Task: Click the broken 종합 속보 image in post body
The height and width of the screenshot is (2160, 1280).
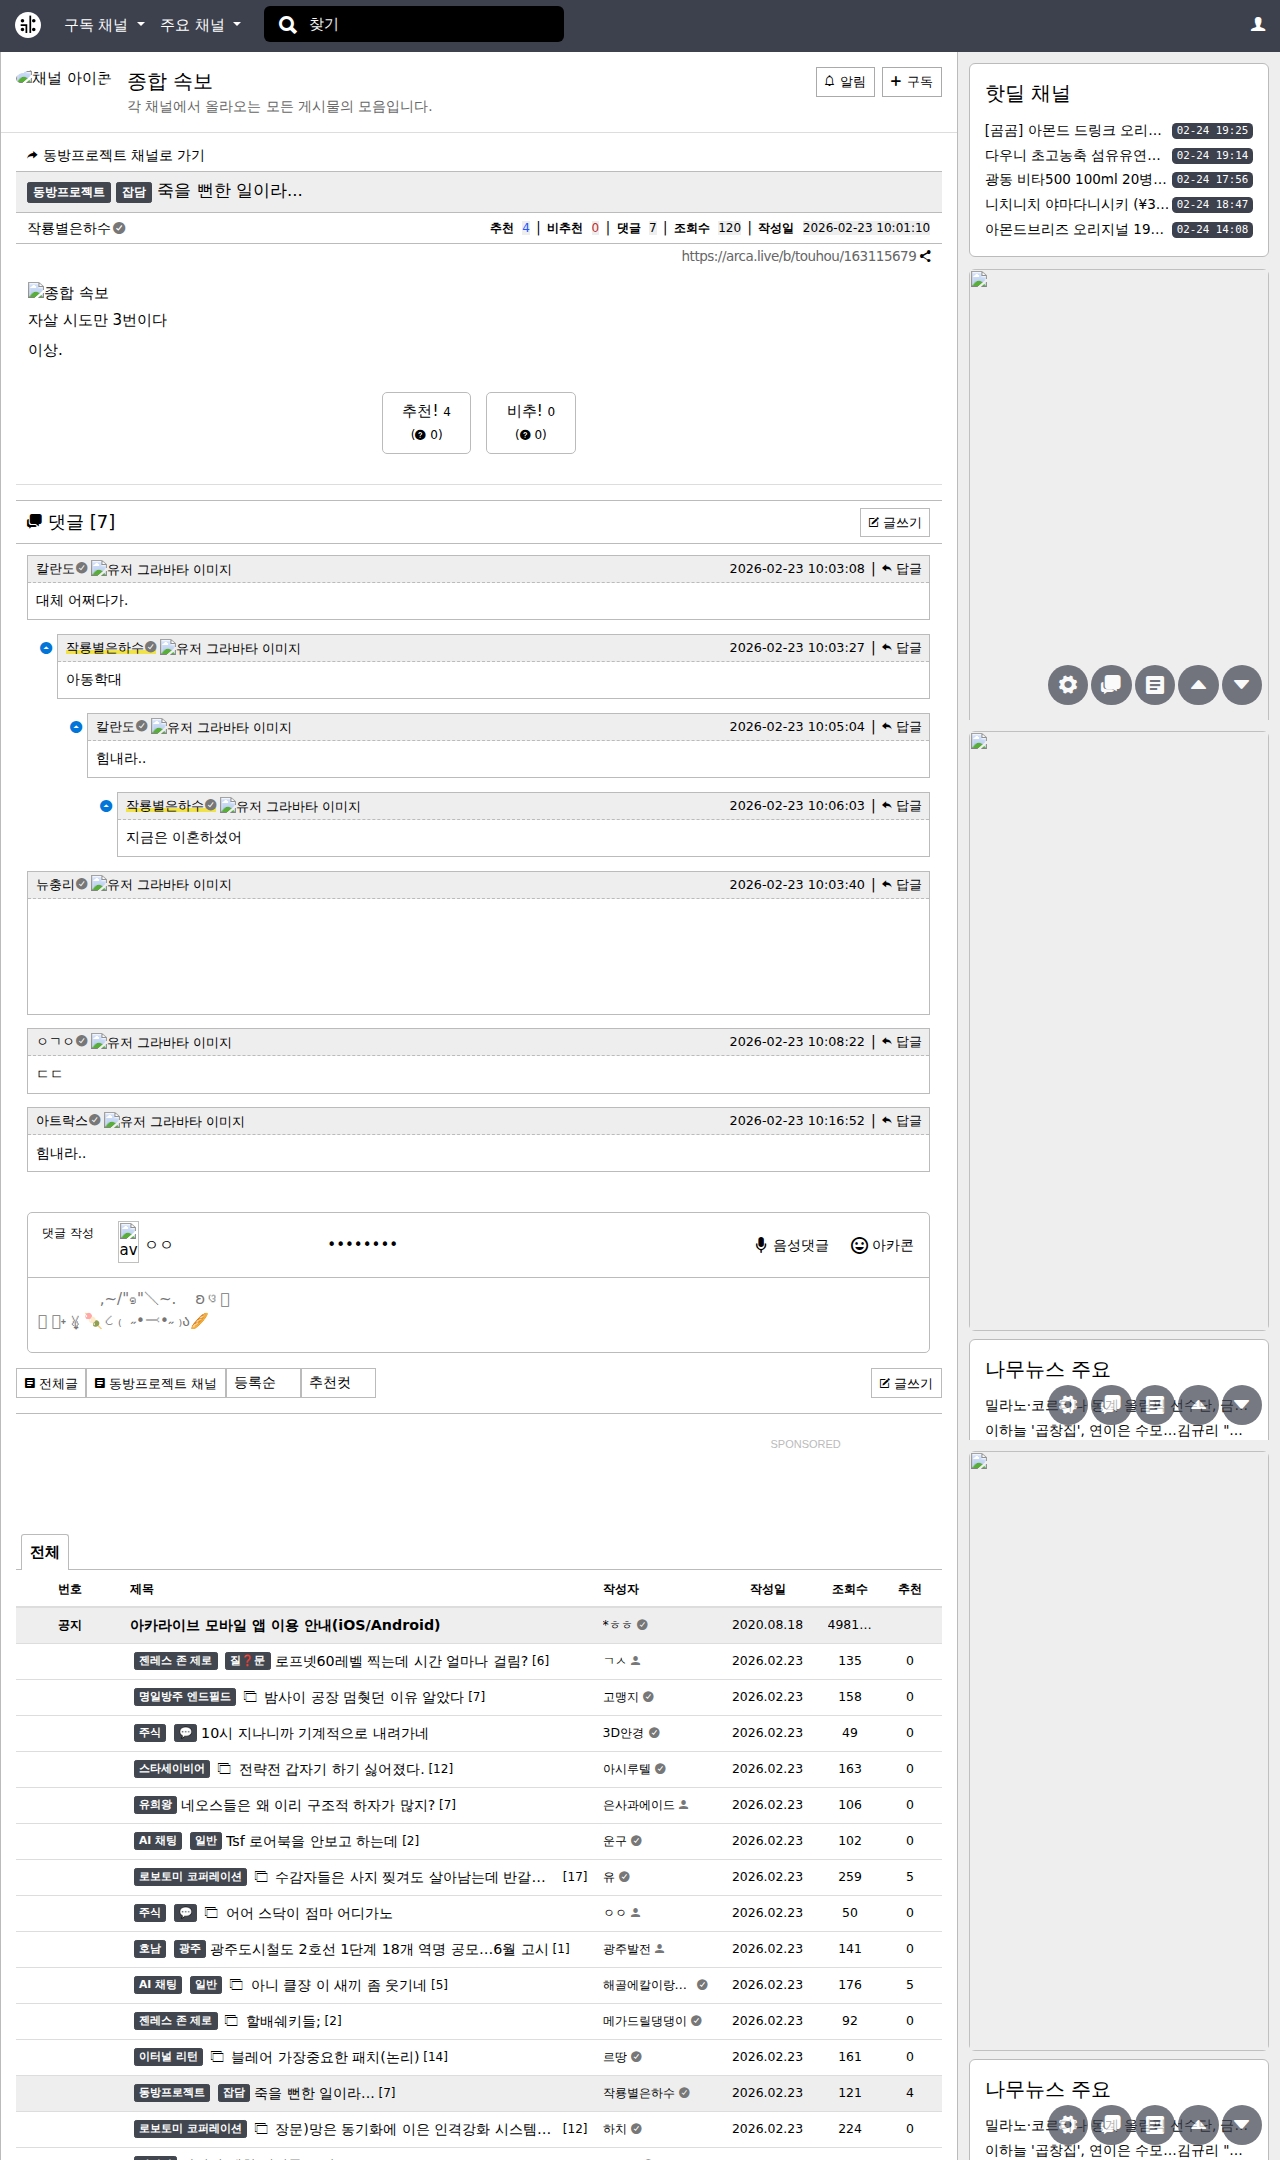Action: click(68, 292)
